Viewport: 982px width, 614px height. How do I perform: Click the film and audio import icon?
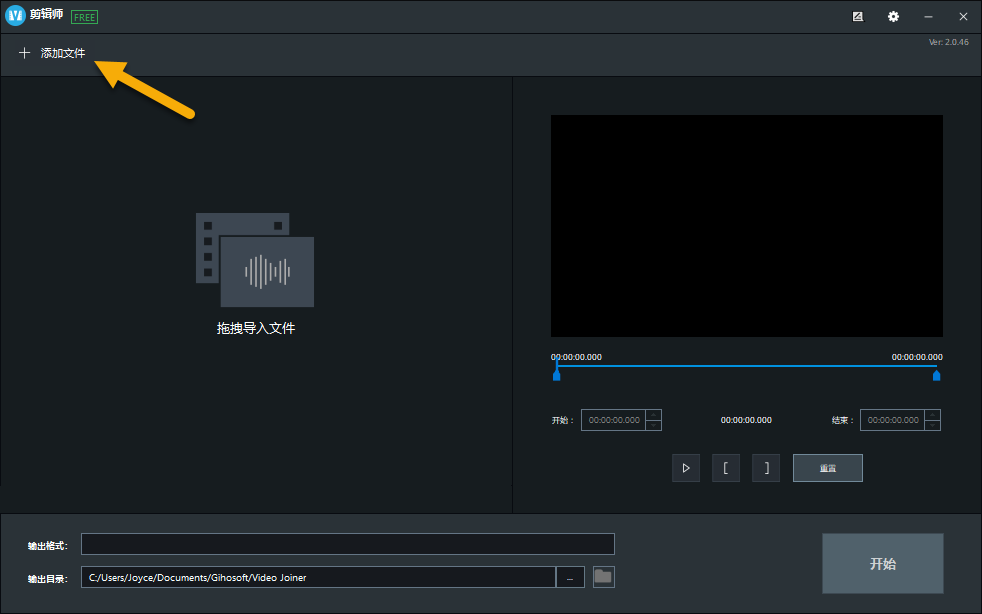click(255, 259)
